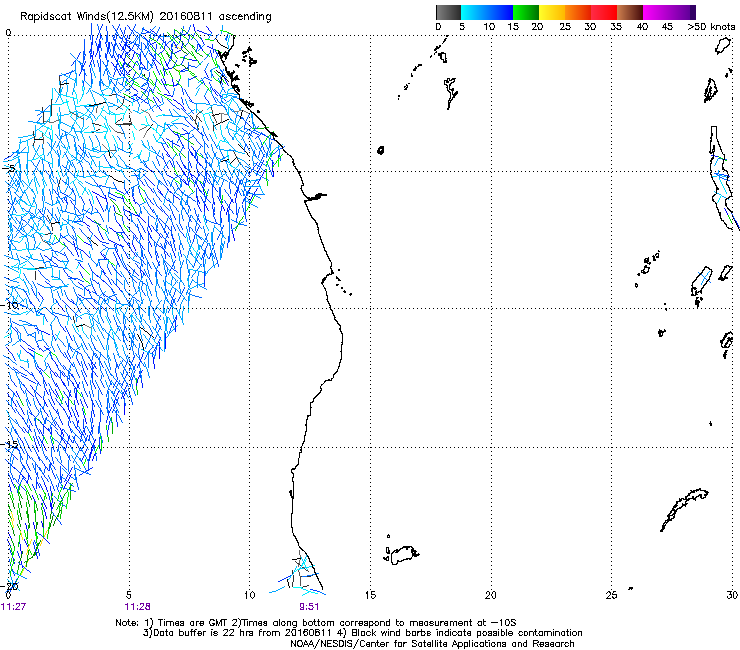
Task: Click the purple "11:28" time stamp
Action: tap(137, 607)
